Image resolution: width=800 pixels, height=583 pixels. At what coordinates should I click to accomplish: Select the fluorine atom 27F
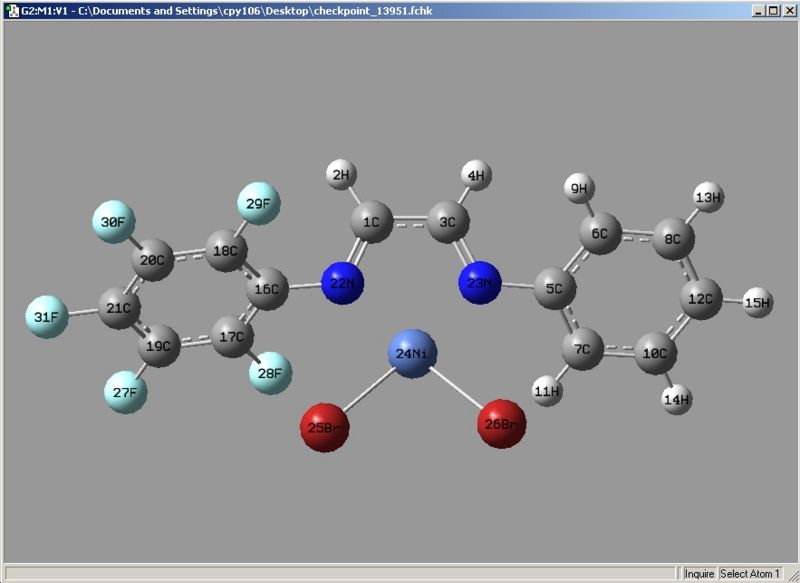click(126, 391)
